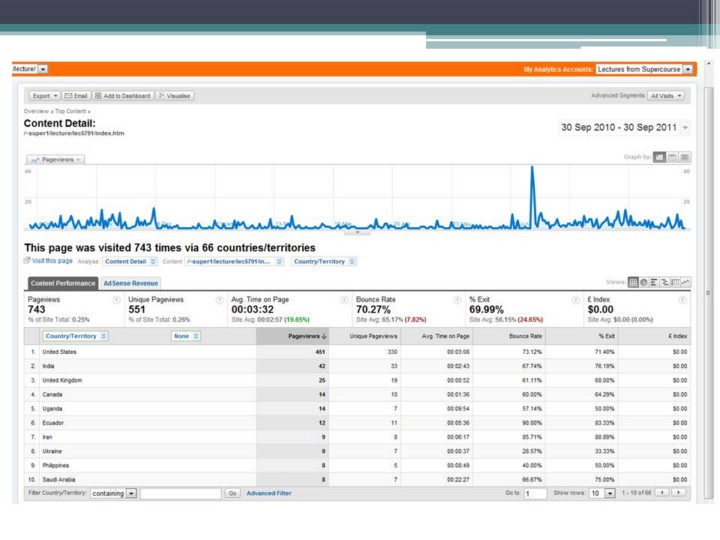Select the monthly Graph by view icon
720x540 pixels.
[x=685, y=157]
